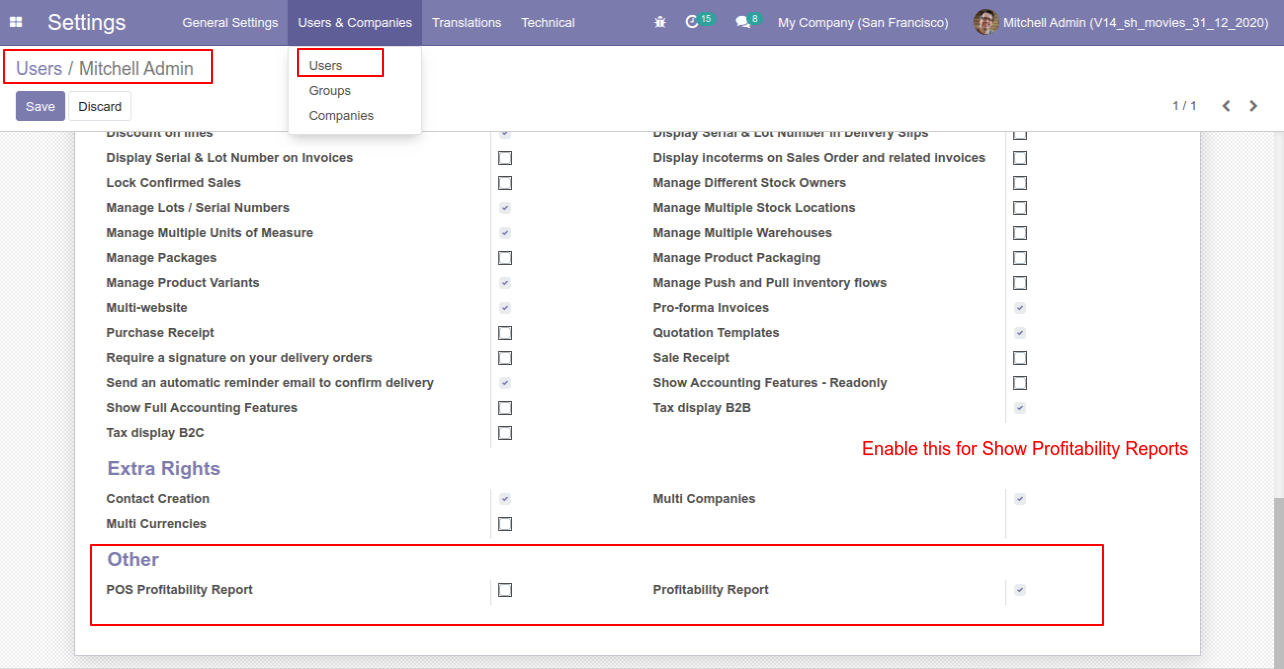
Task: Select Groups from the dropdown menu
Action: click(x=329, y=91)
